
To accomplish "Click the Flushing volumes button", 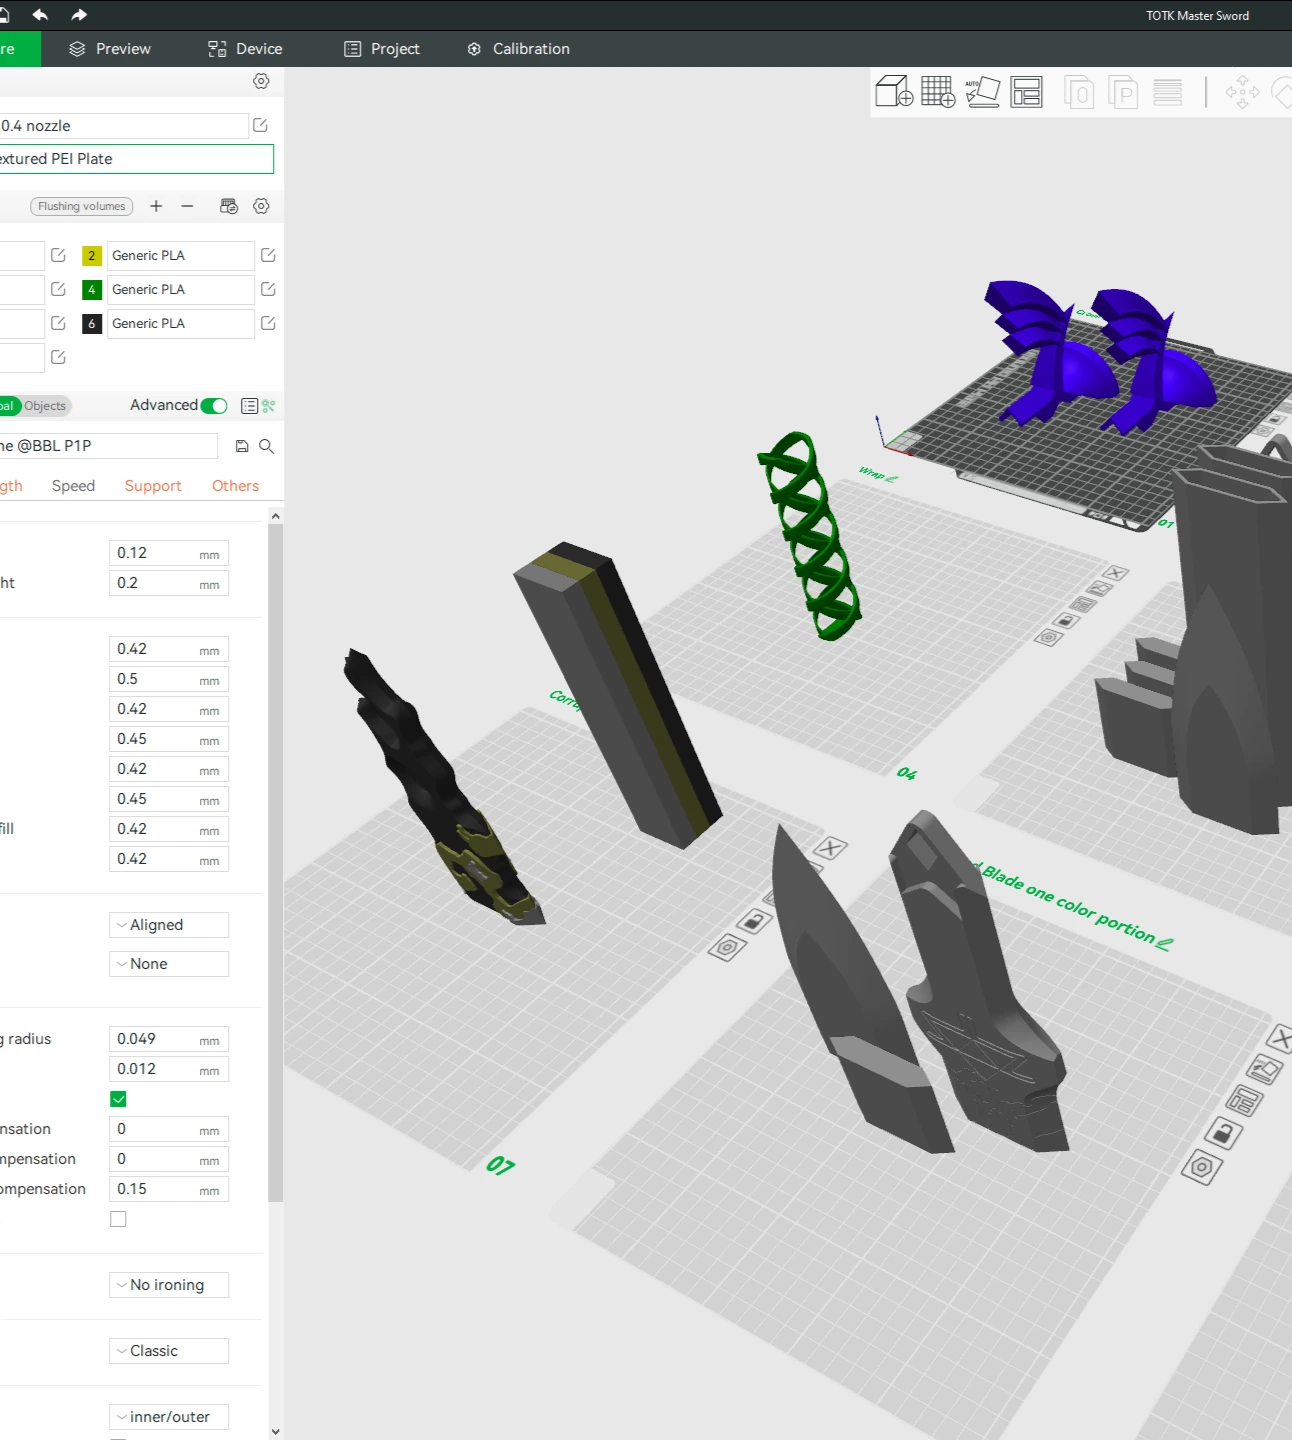I will coord(82,206).
